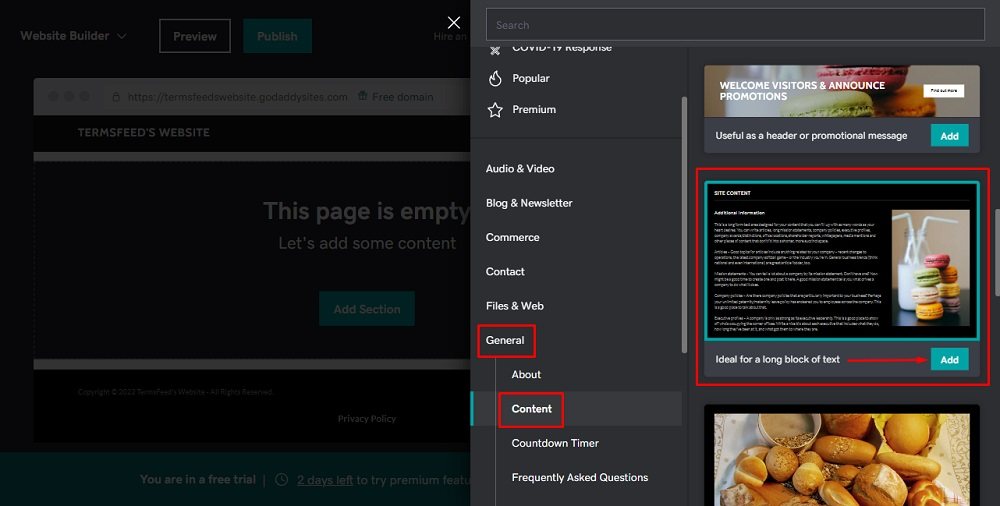Click the 2 days left link

pyautogui.click(x=325, y=480)
